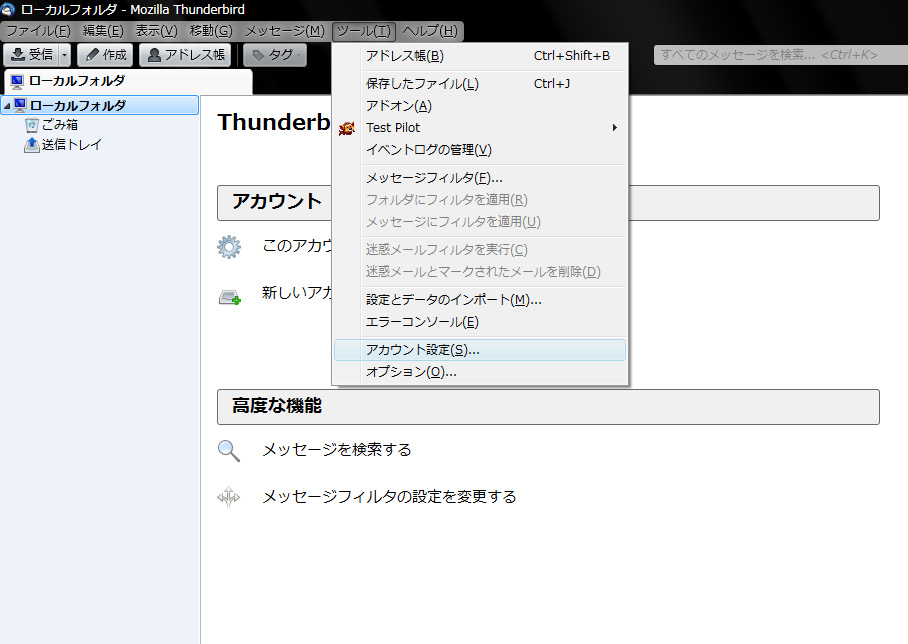Click the Test Pilot icon in menu
This screenshot has height=644, width=908.
coord(346,128)
